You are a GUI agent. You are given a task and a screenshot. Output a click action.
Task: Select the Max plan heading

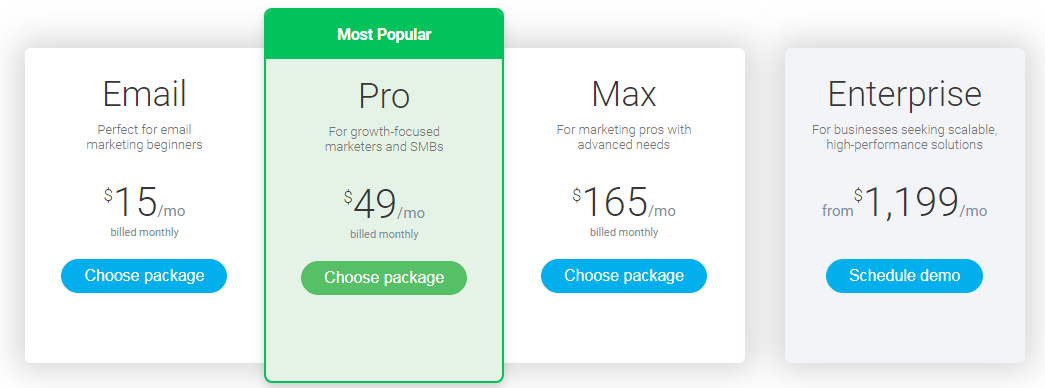(624, 94)
